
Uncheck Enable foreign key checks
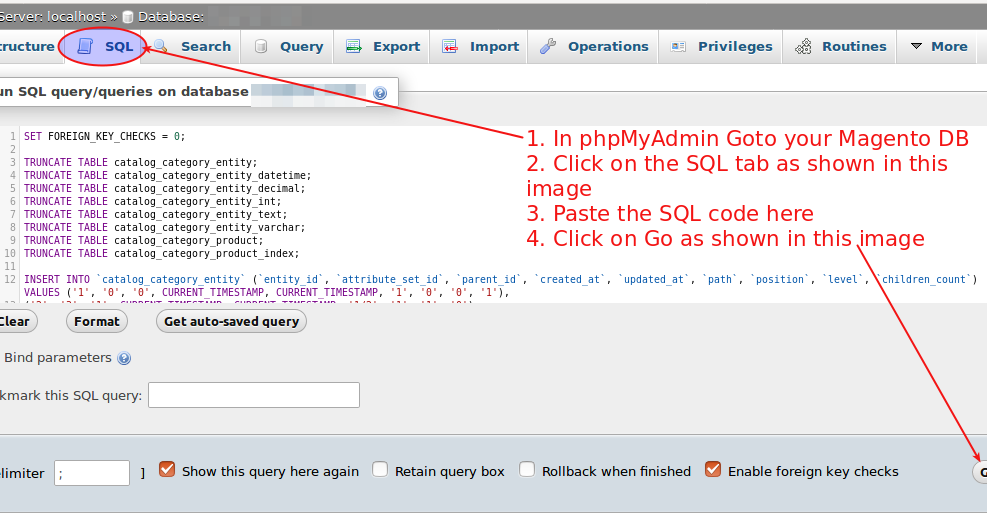pyautogui.click(x=713, y=470)
